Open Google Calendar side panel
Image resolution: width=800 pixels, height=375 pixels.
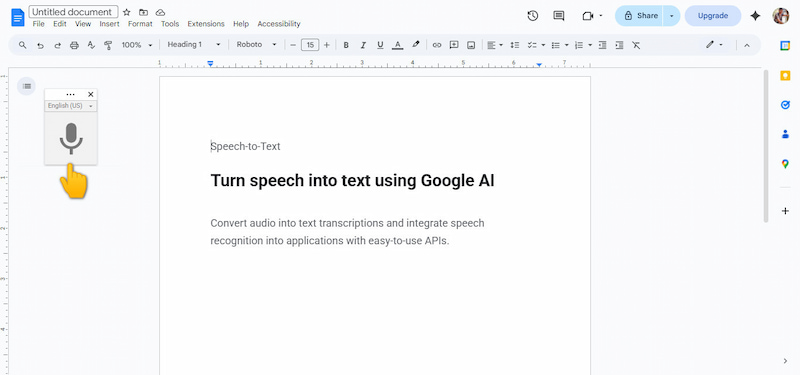[785, 45]
